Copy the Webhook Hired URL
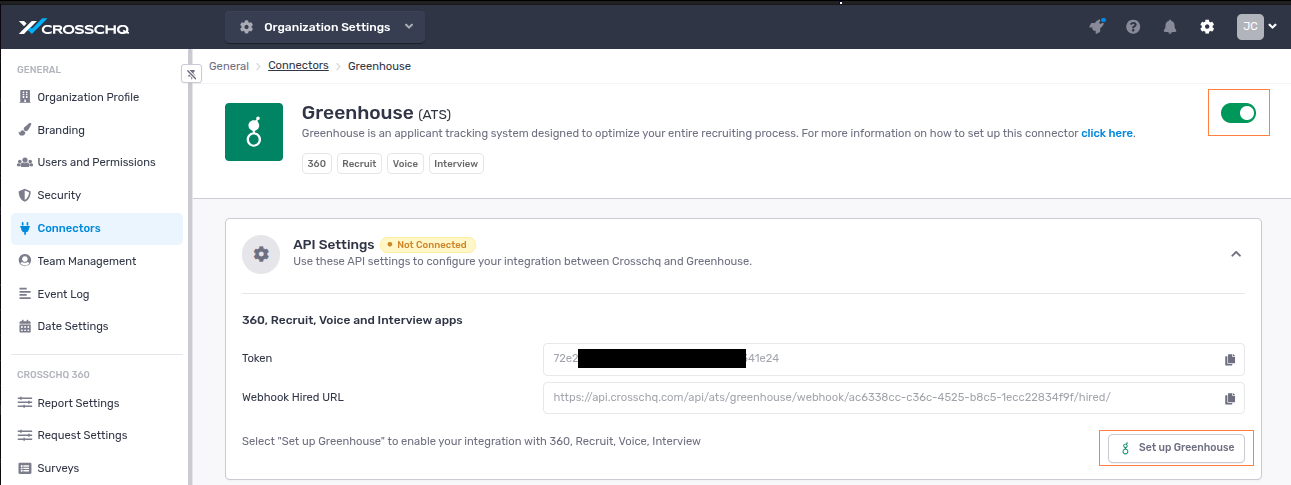The width and height of the screenshot is (1291, 485). pos(1230,398)
